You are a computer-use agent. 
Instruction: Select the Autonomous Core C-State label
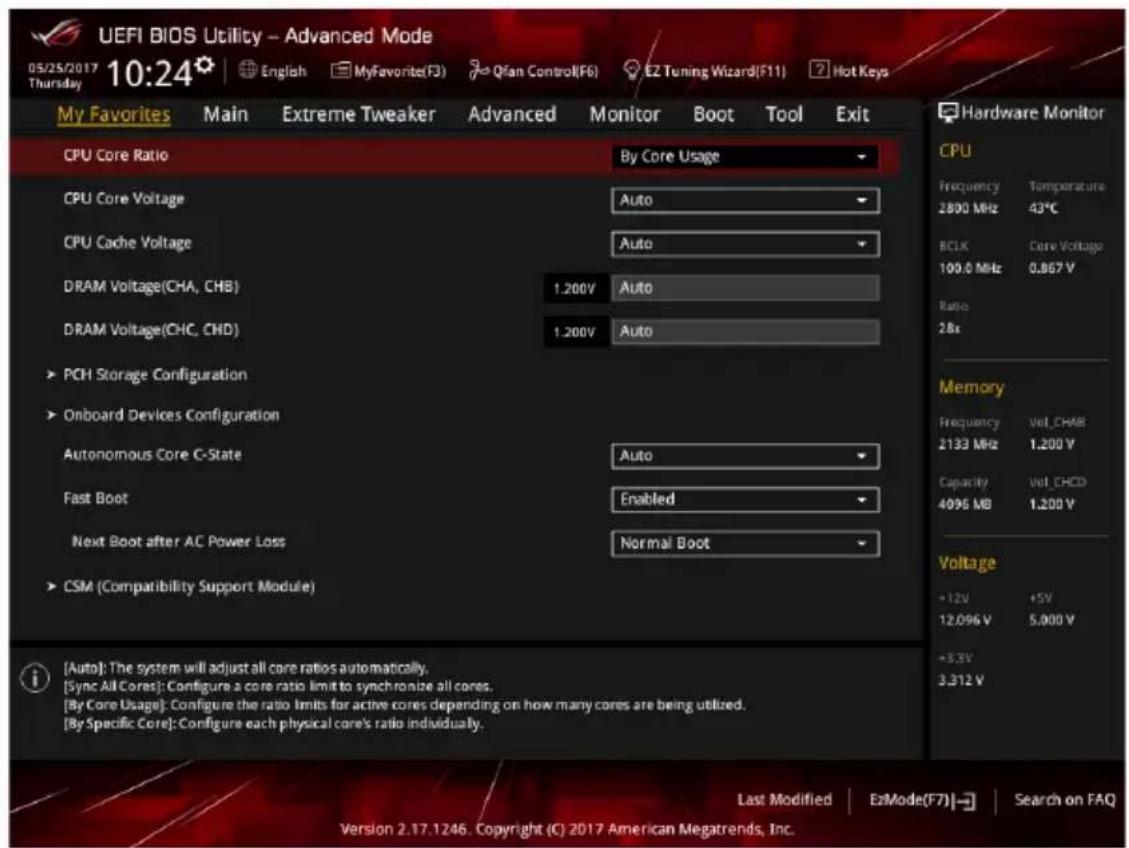click(153, 455)
